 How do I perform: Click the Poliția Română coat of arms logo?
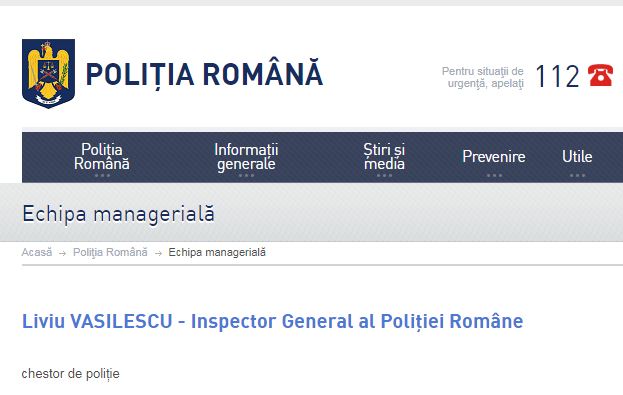48,74
